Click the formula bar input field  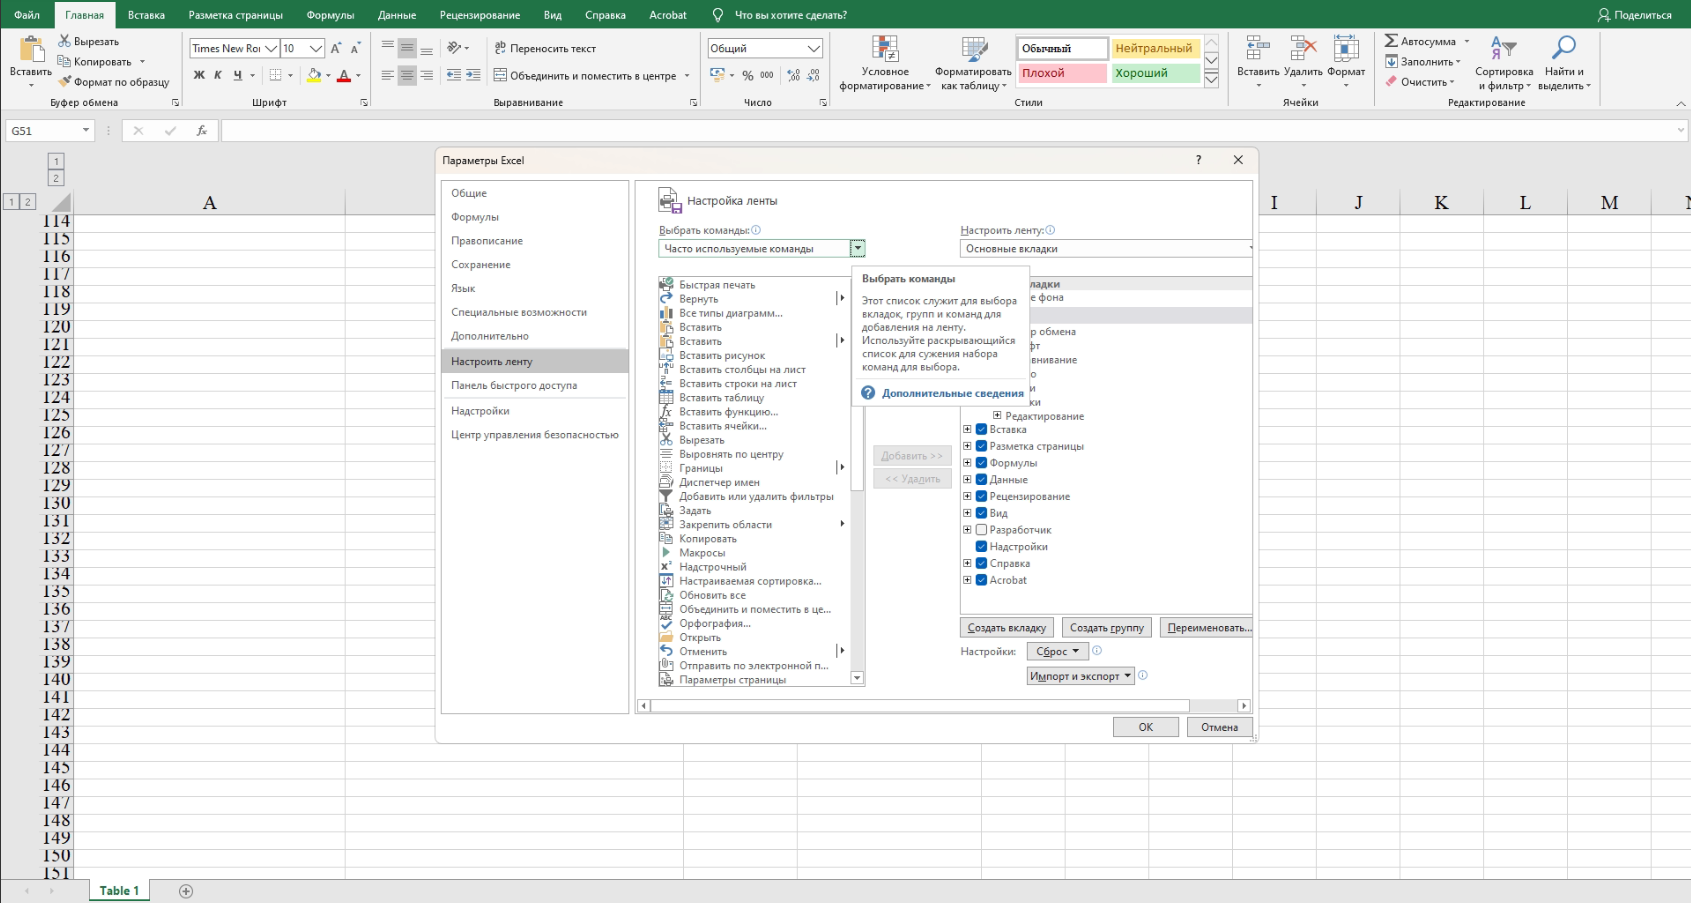click(947, 131)
